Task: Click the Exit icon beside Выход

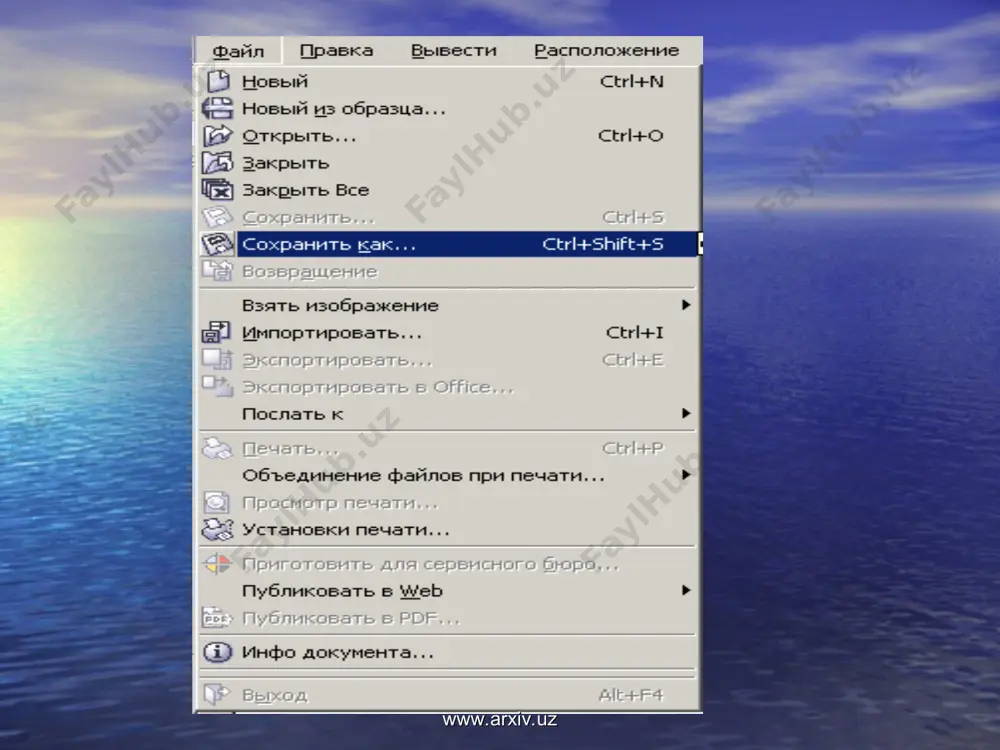Action: tap(217, 694)
